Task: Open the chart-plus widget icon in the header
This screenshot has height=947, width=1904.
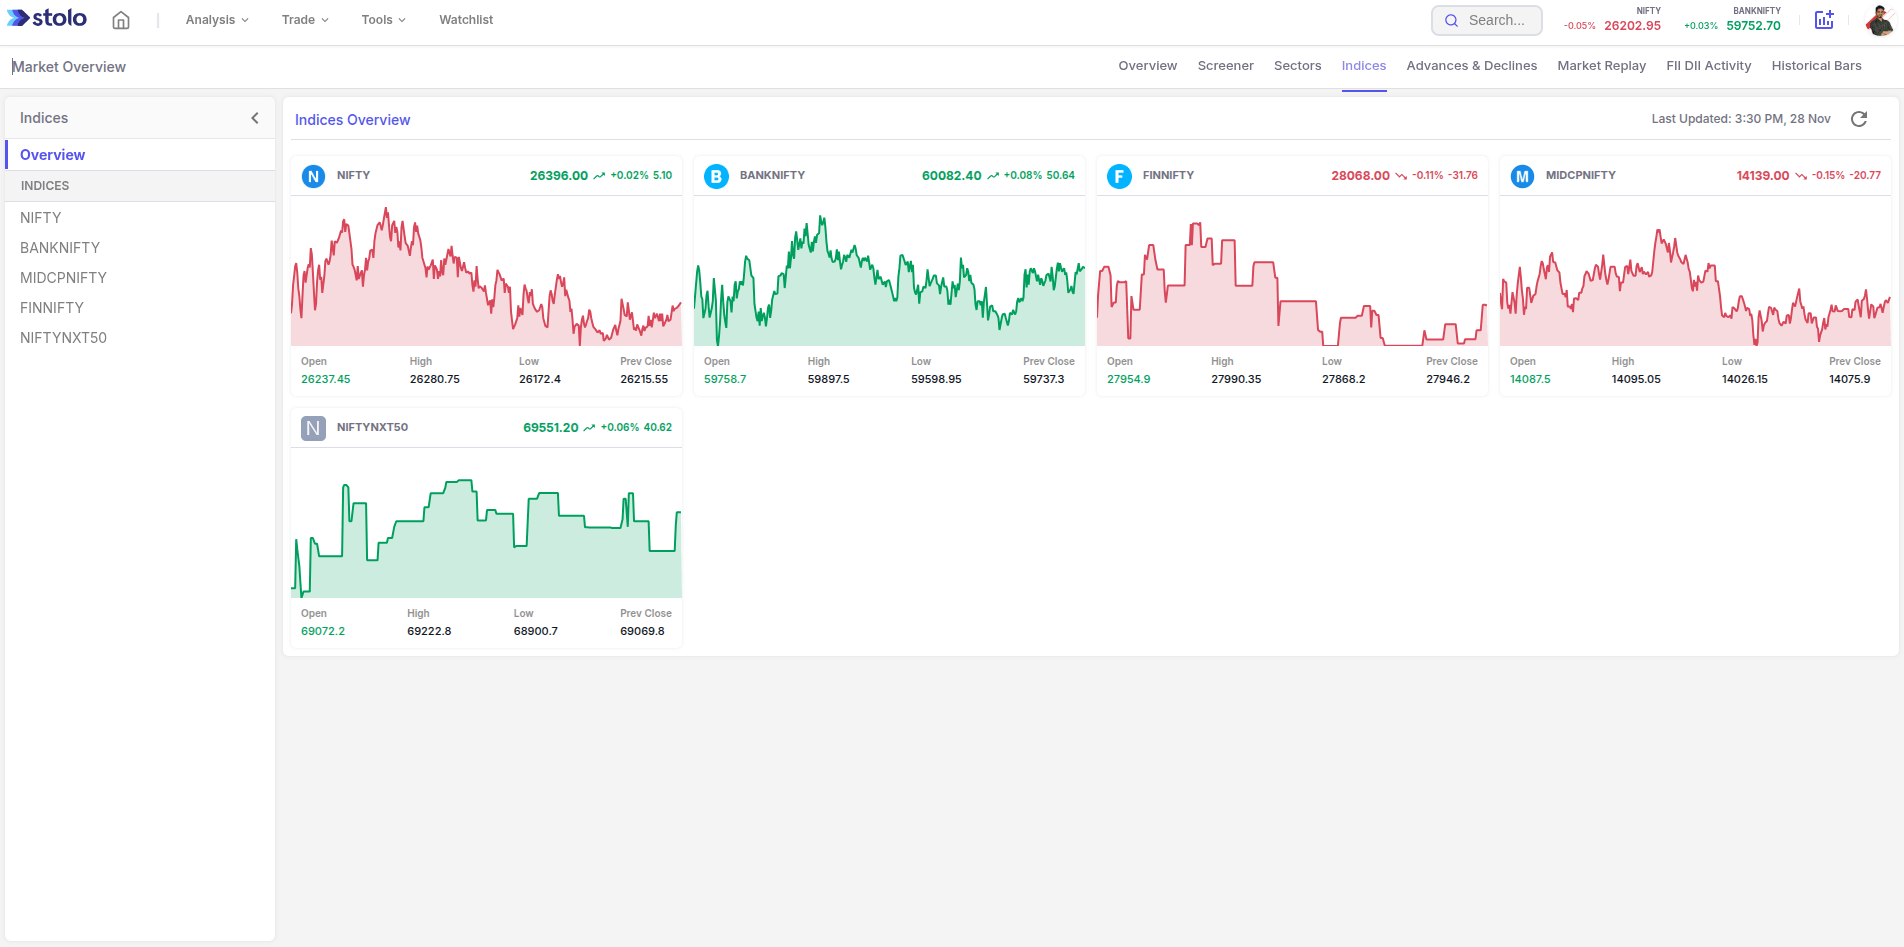Action: 1824,20
